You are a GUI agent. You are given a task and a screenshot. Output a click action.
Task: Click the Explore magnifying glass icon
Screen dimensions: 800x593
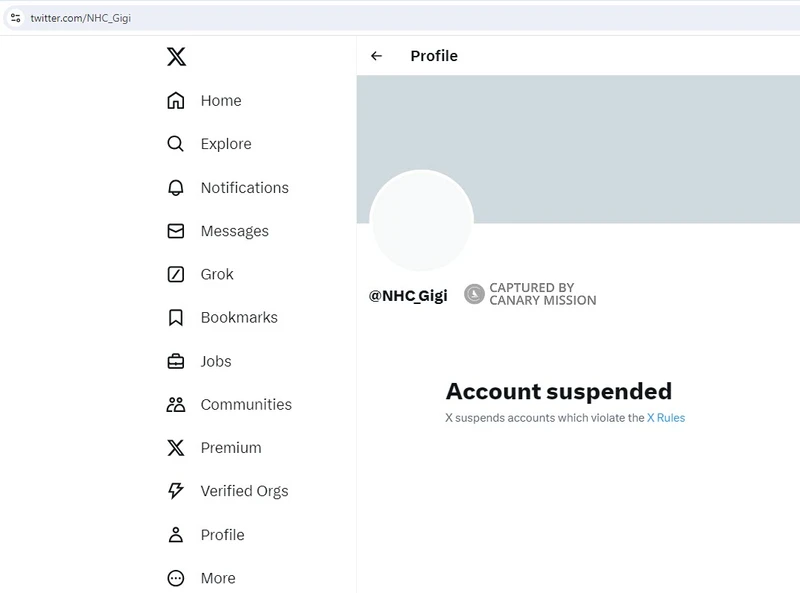point(176,144)
